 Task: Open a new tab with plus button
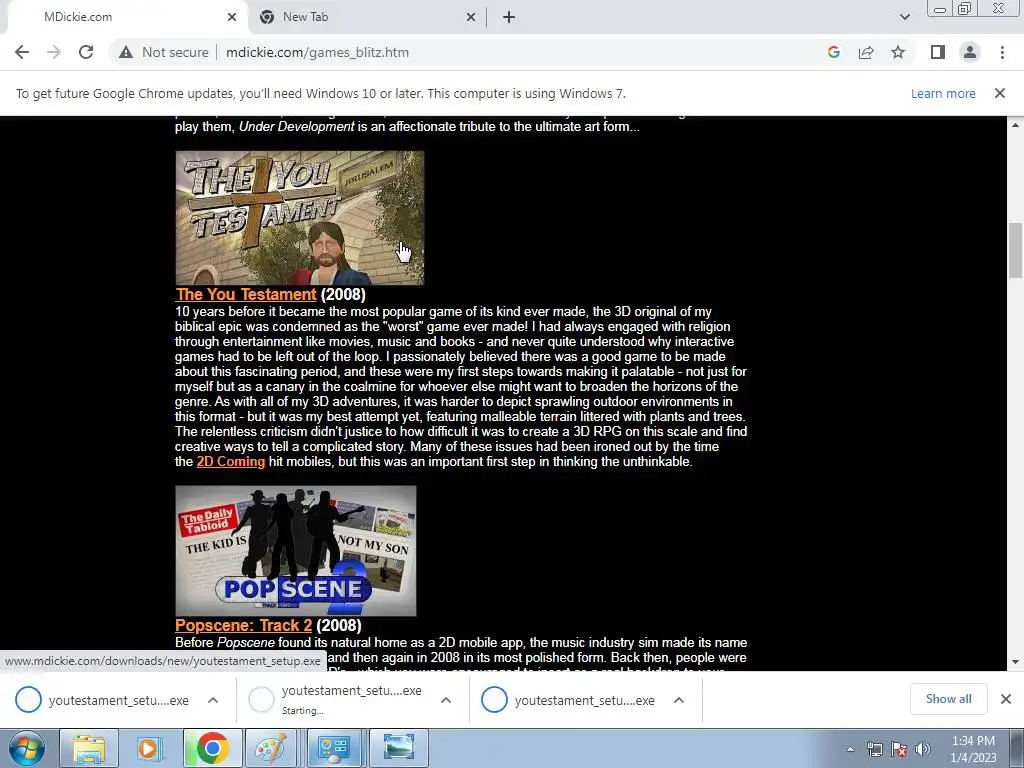point(509,18)
